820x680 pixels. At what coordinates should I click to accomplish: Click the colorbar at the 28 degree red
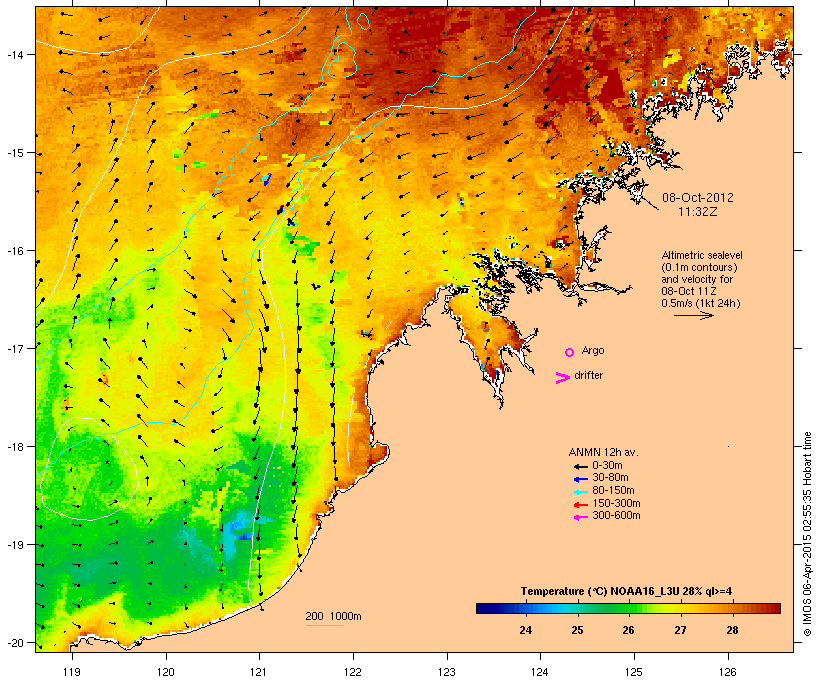[x=732, y=608]
